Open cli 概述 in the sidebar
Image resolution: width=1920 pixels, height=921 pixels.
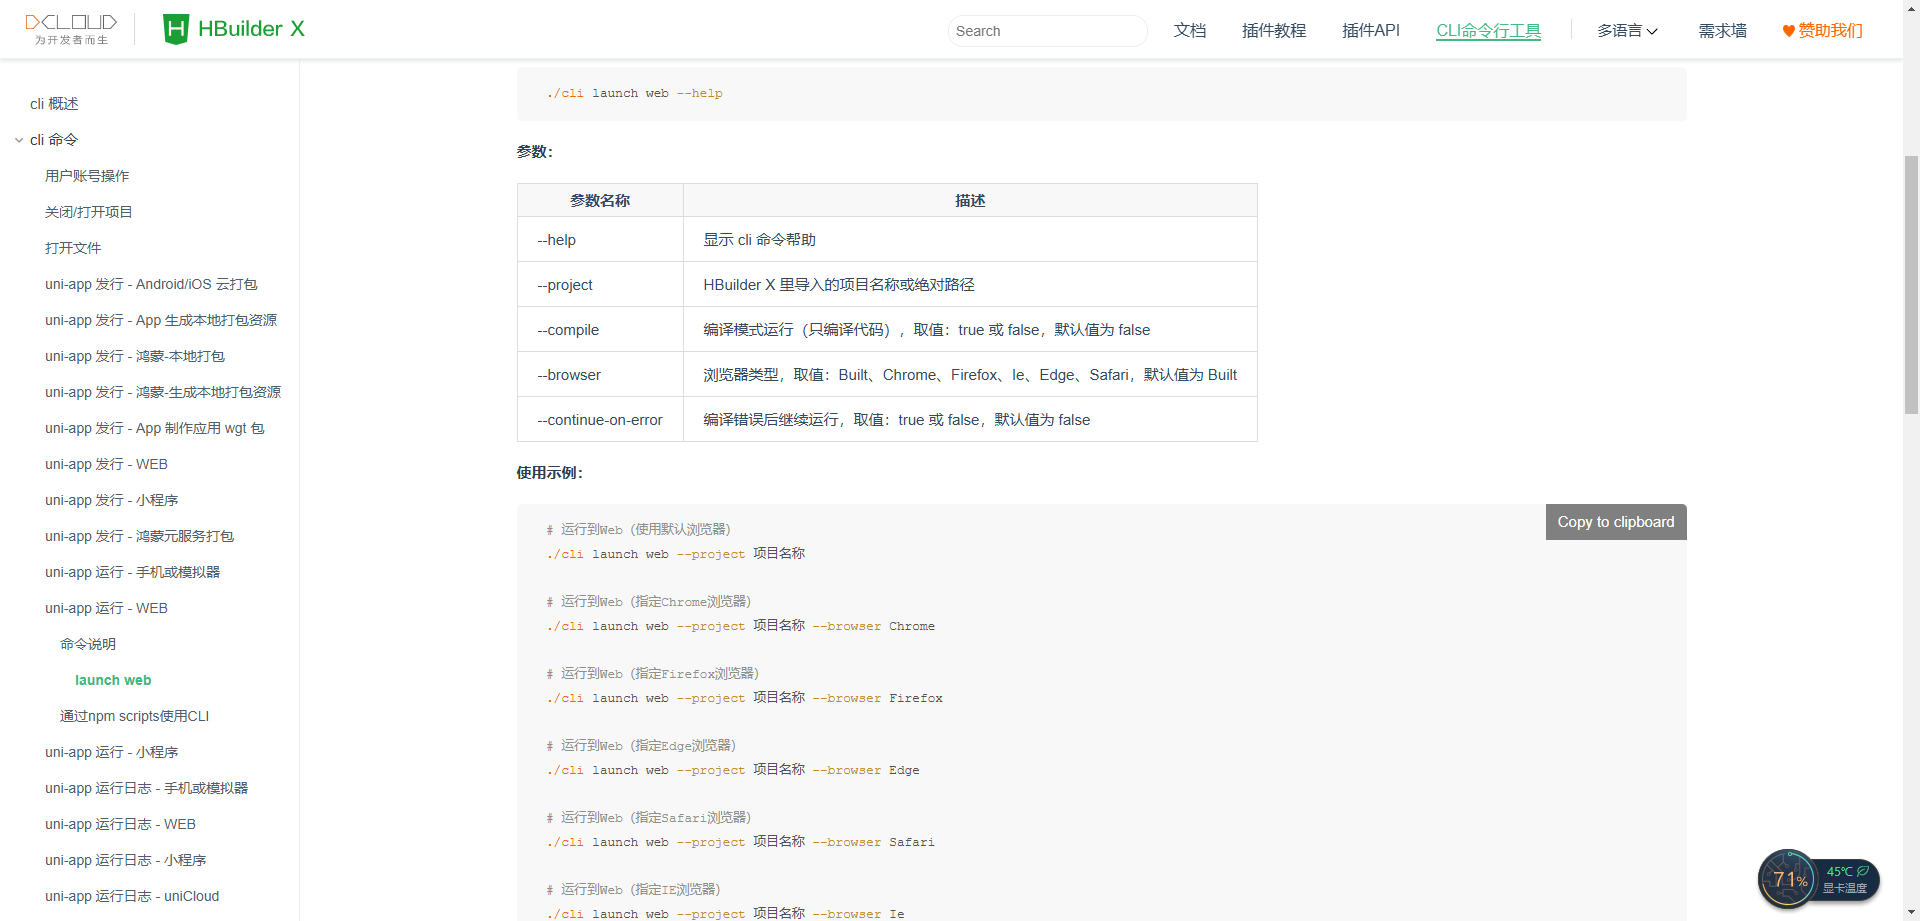click(x=54, y=104)
